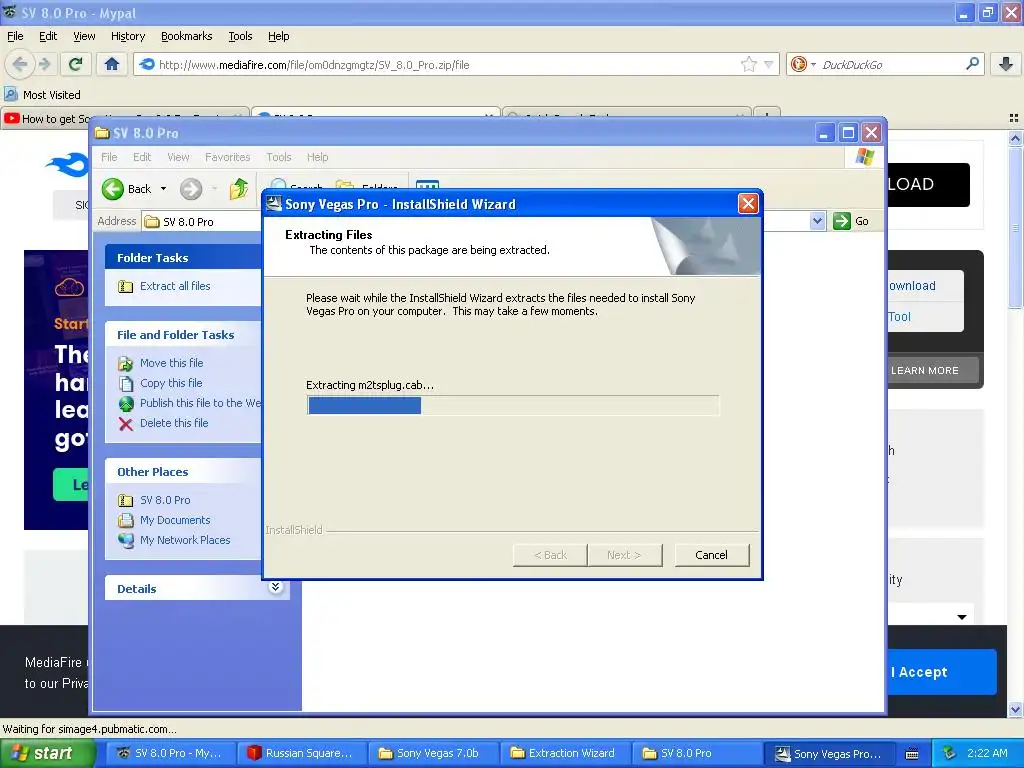The image size is (1024, 768).
Task: Click the Windows Start button
Action: (x=47, y=753)
